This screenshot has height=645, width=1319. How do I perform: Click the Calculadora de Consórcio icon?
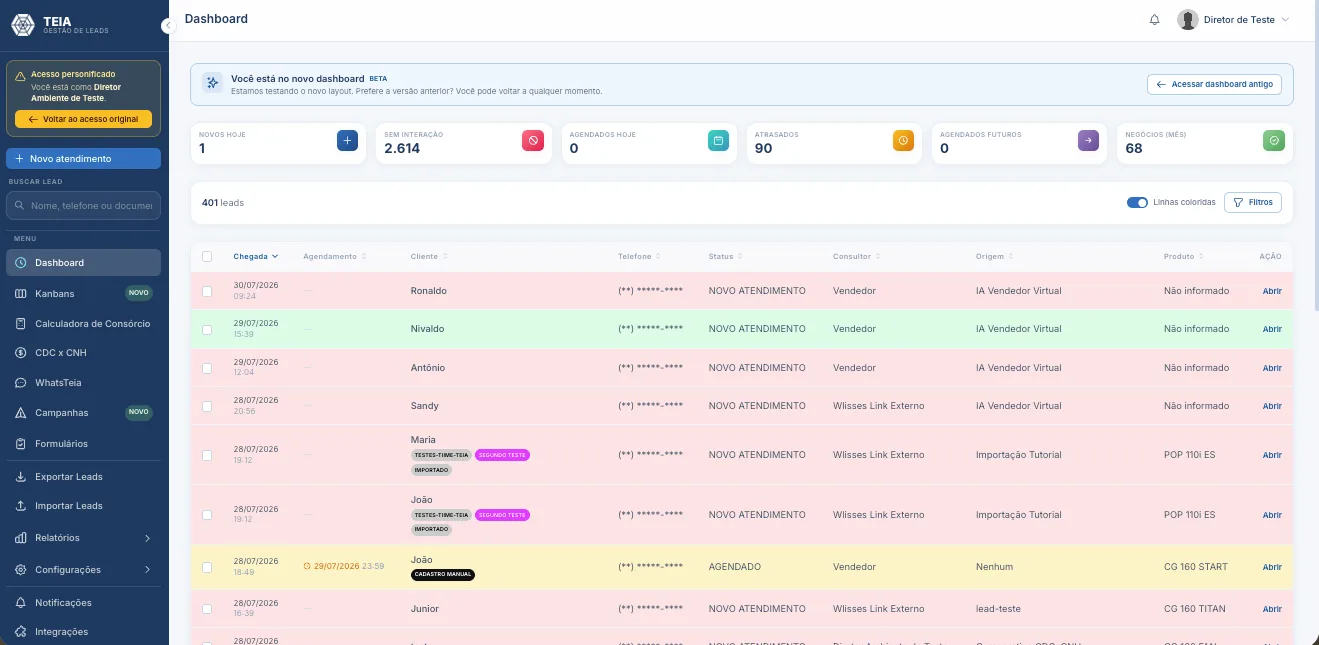(21, 324)
